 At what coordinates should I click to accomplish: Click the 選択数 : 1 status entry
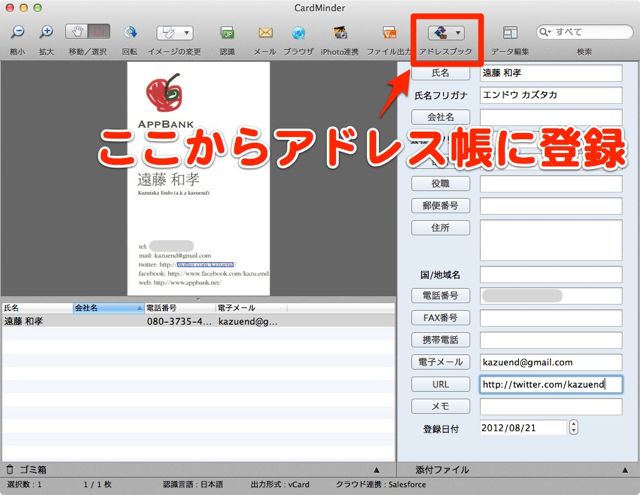[x=24, y=484]
